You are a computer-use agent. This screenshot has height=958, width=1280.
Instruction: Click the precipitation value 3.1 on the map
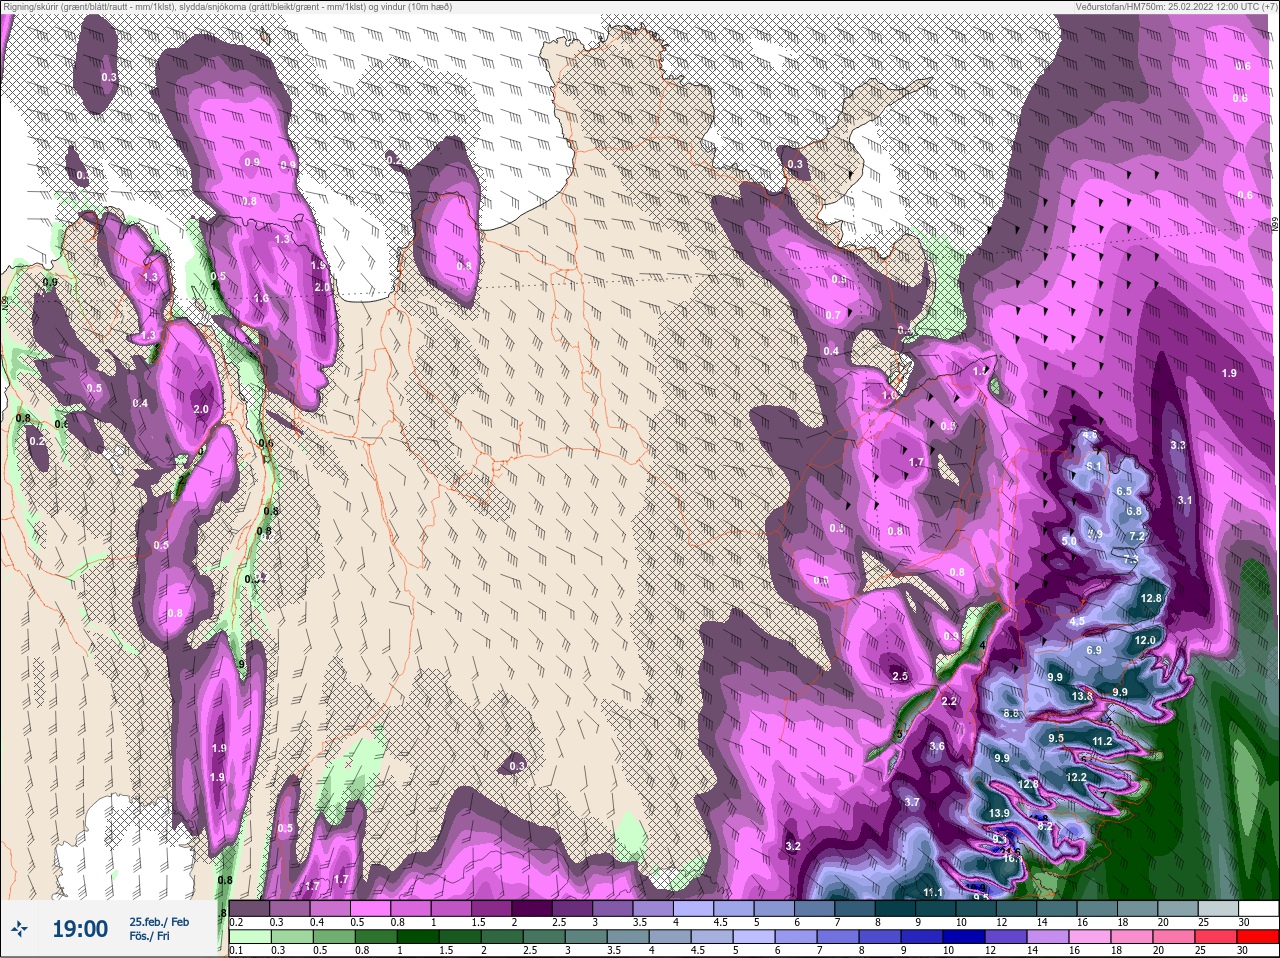(x=1185, y=500)
